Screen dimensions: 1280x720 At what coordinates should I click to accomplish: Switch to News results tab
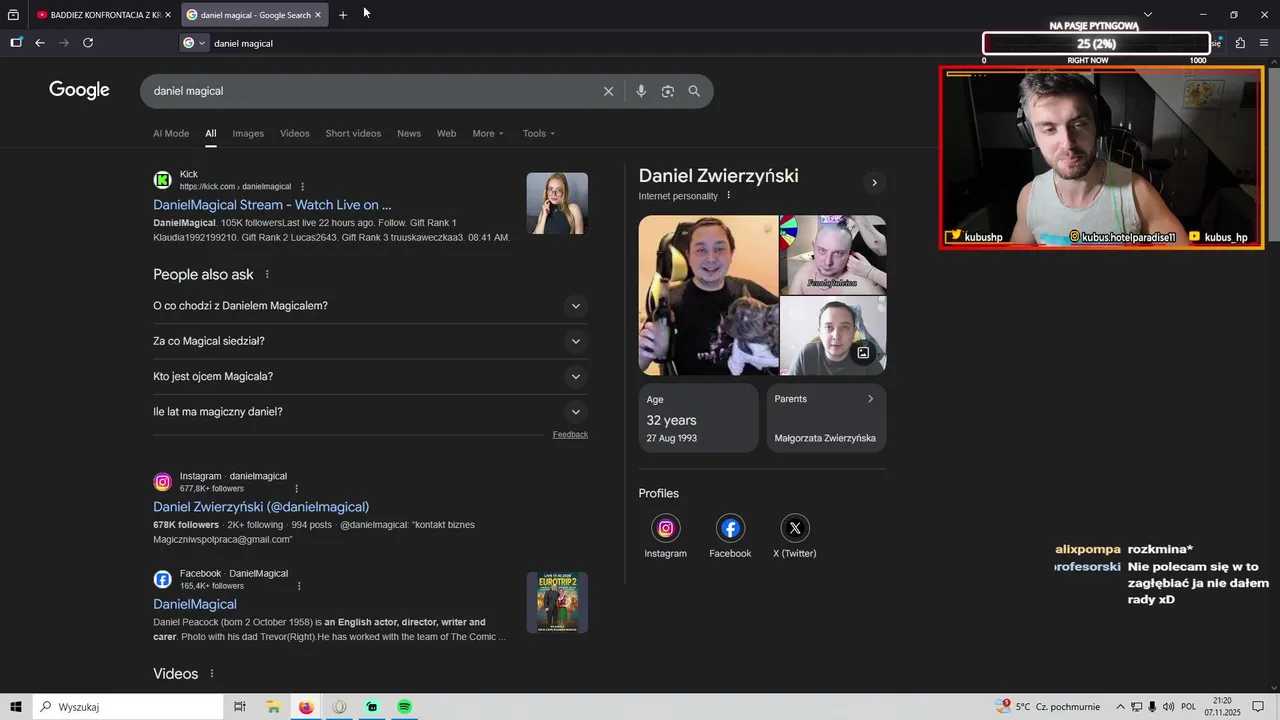pos(409,134)
